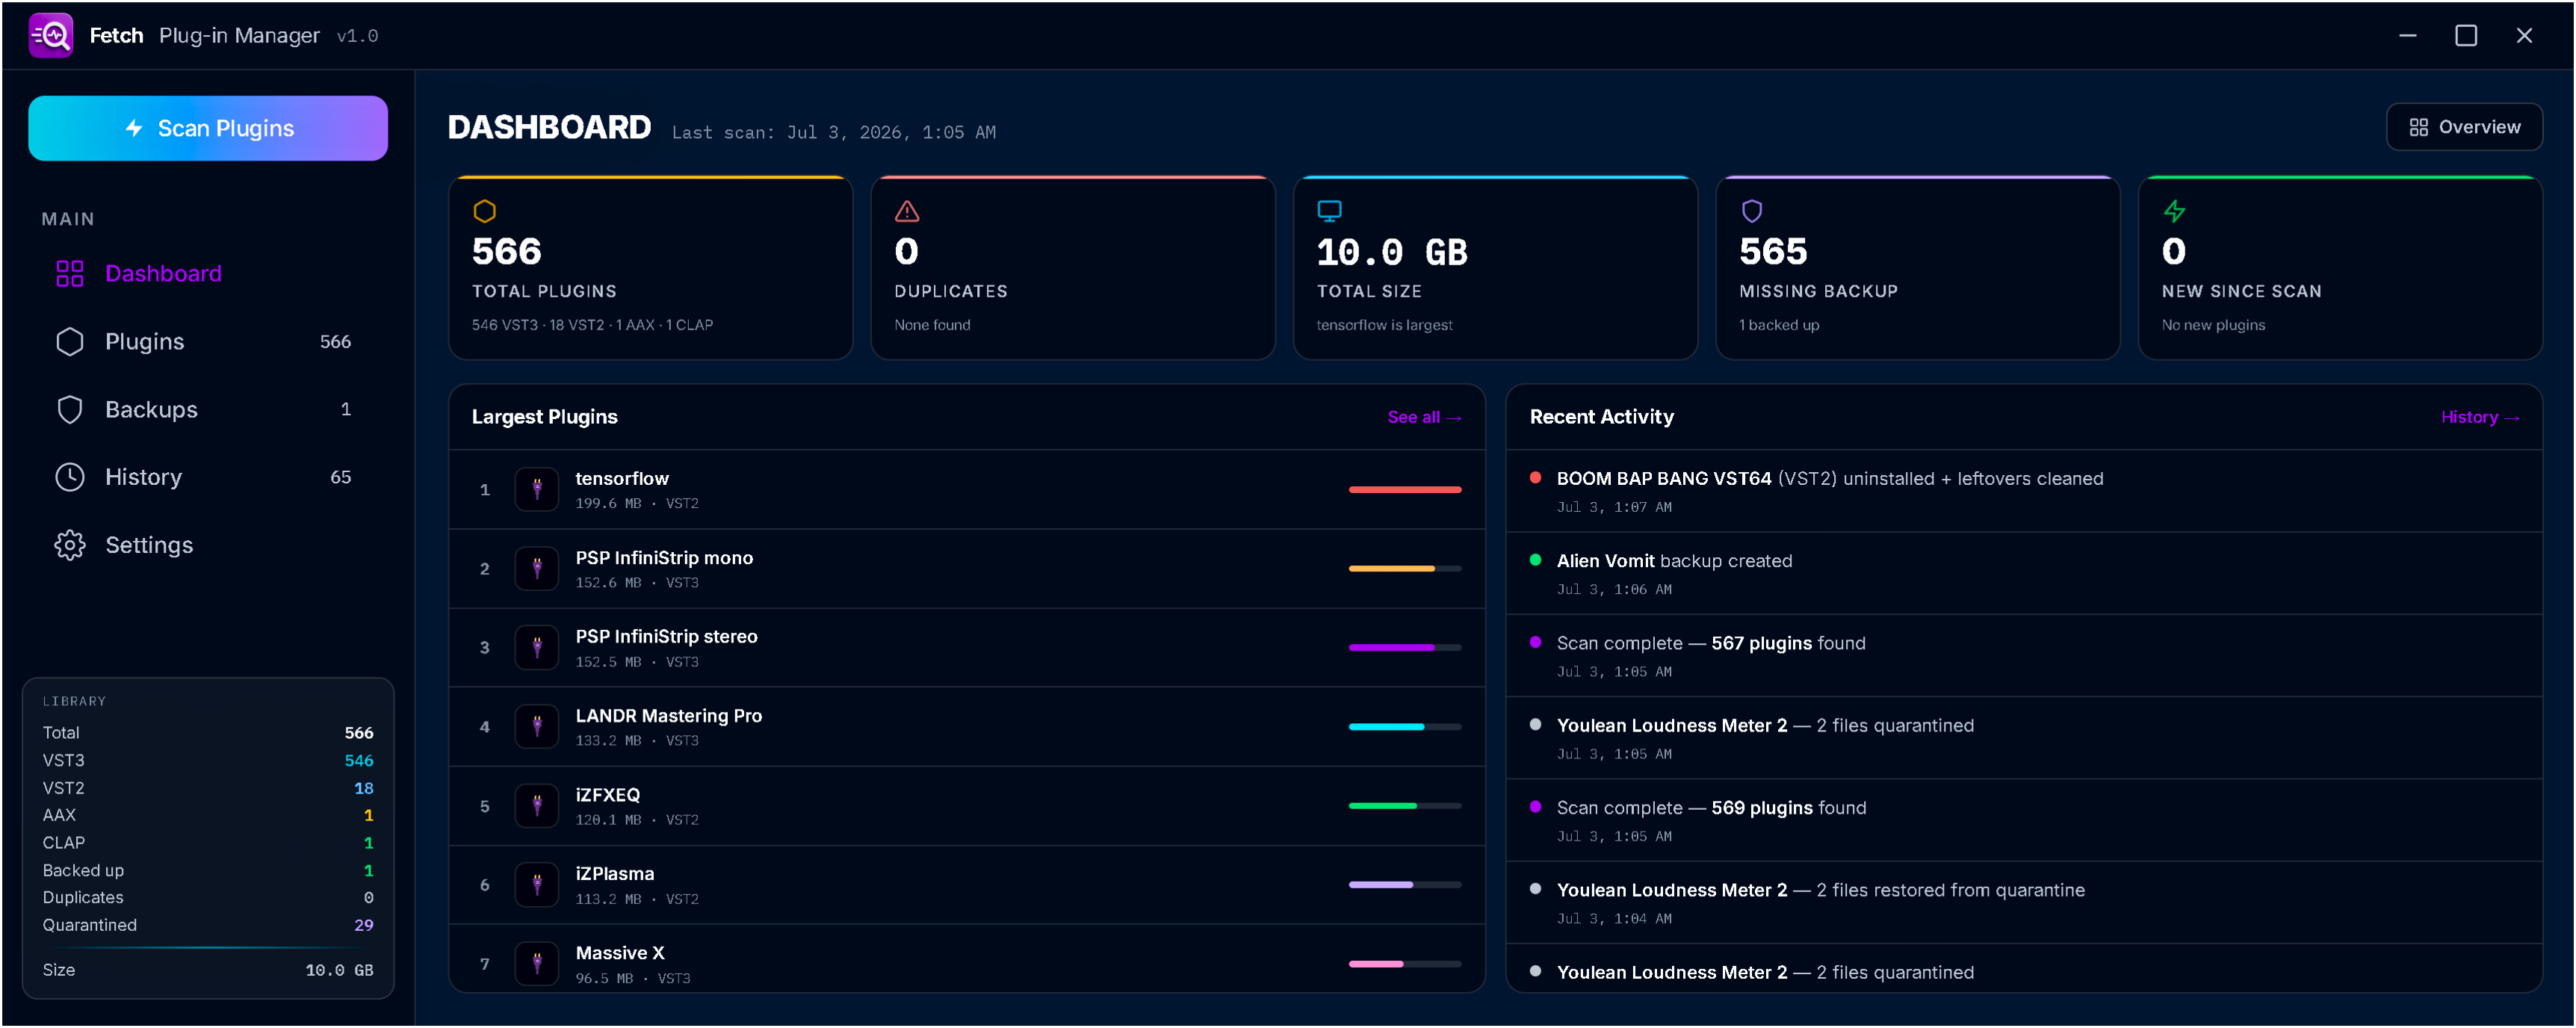Screen dimensions: 2576x1028
Task: Click the PSP InfiniStrip stereo plugin icon
Action: click(x=537, y=647)
